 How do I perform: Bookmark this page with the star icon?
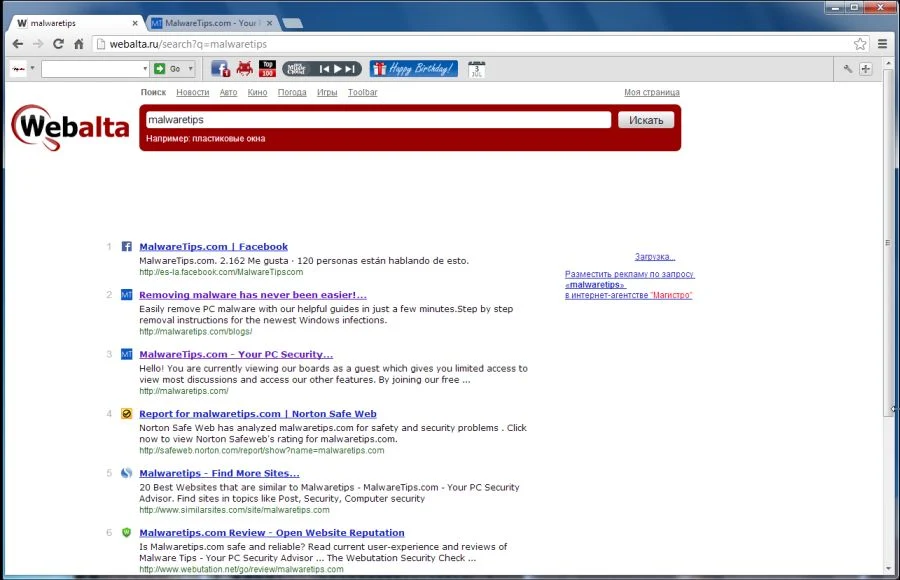click(860, 44)
